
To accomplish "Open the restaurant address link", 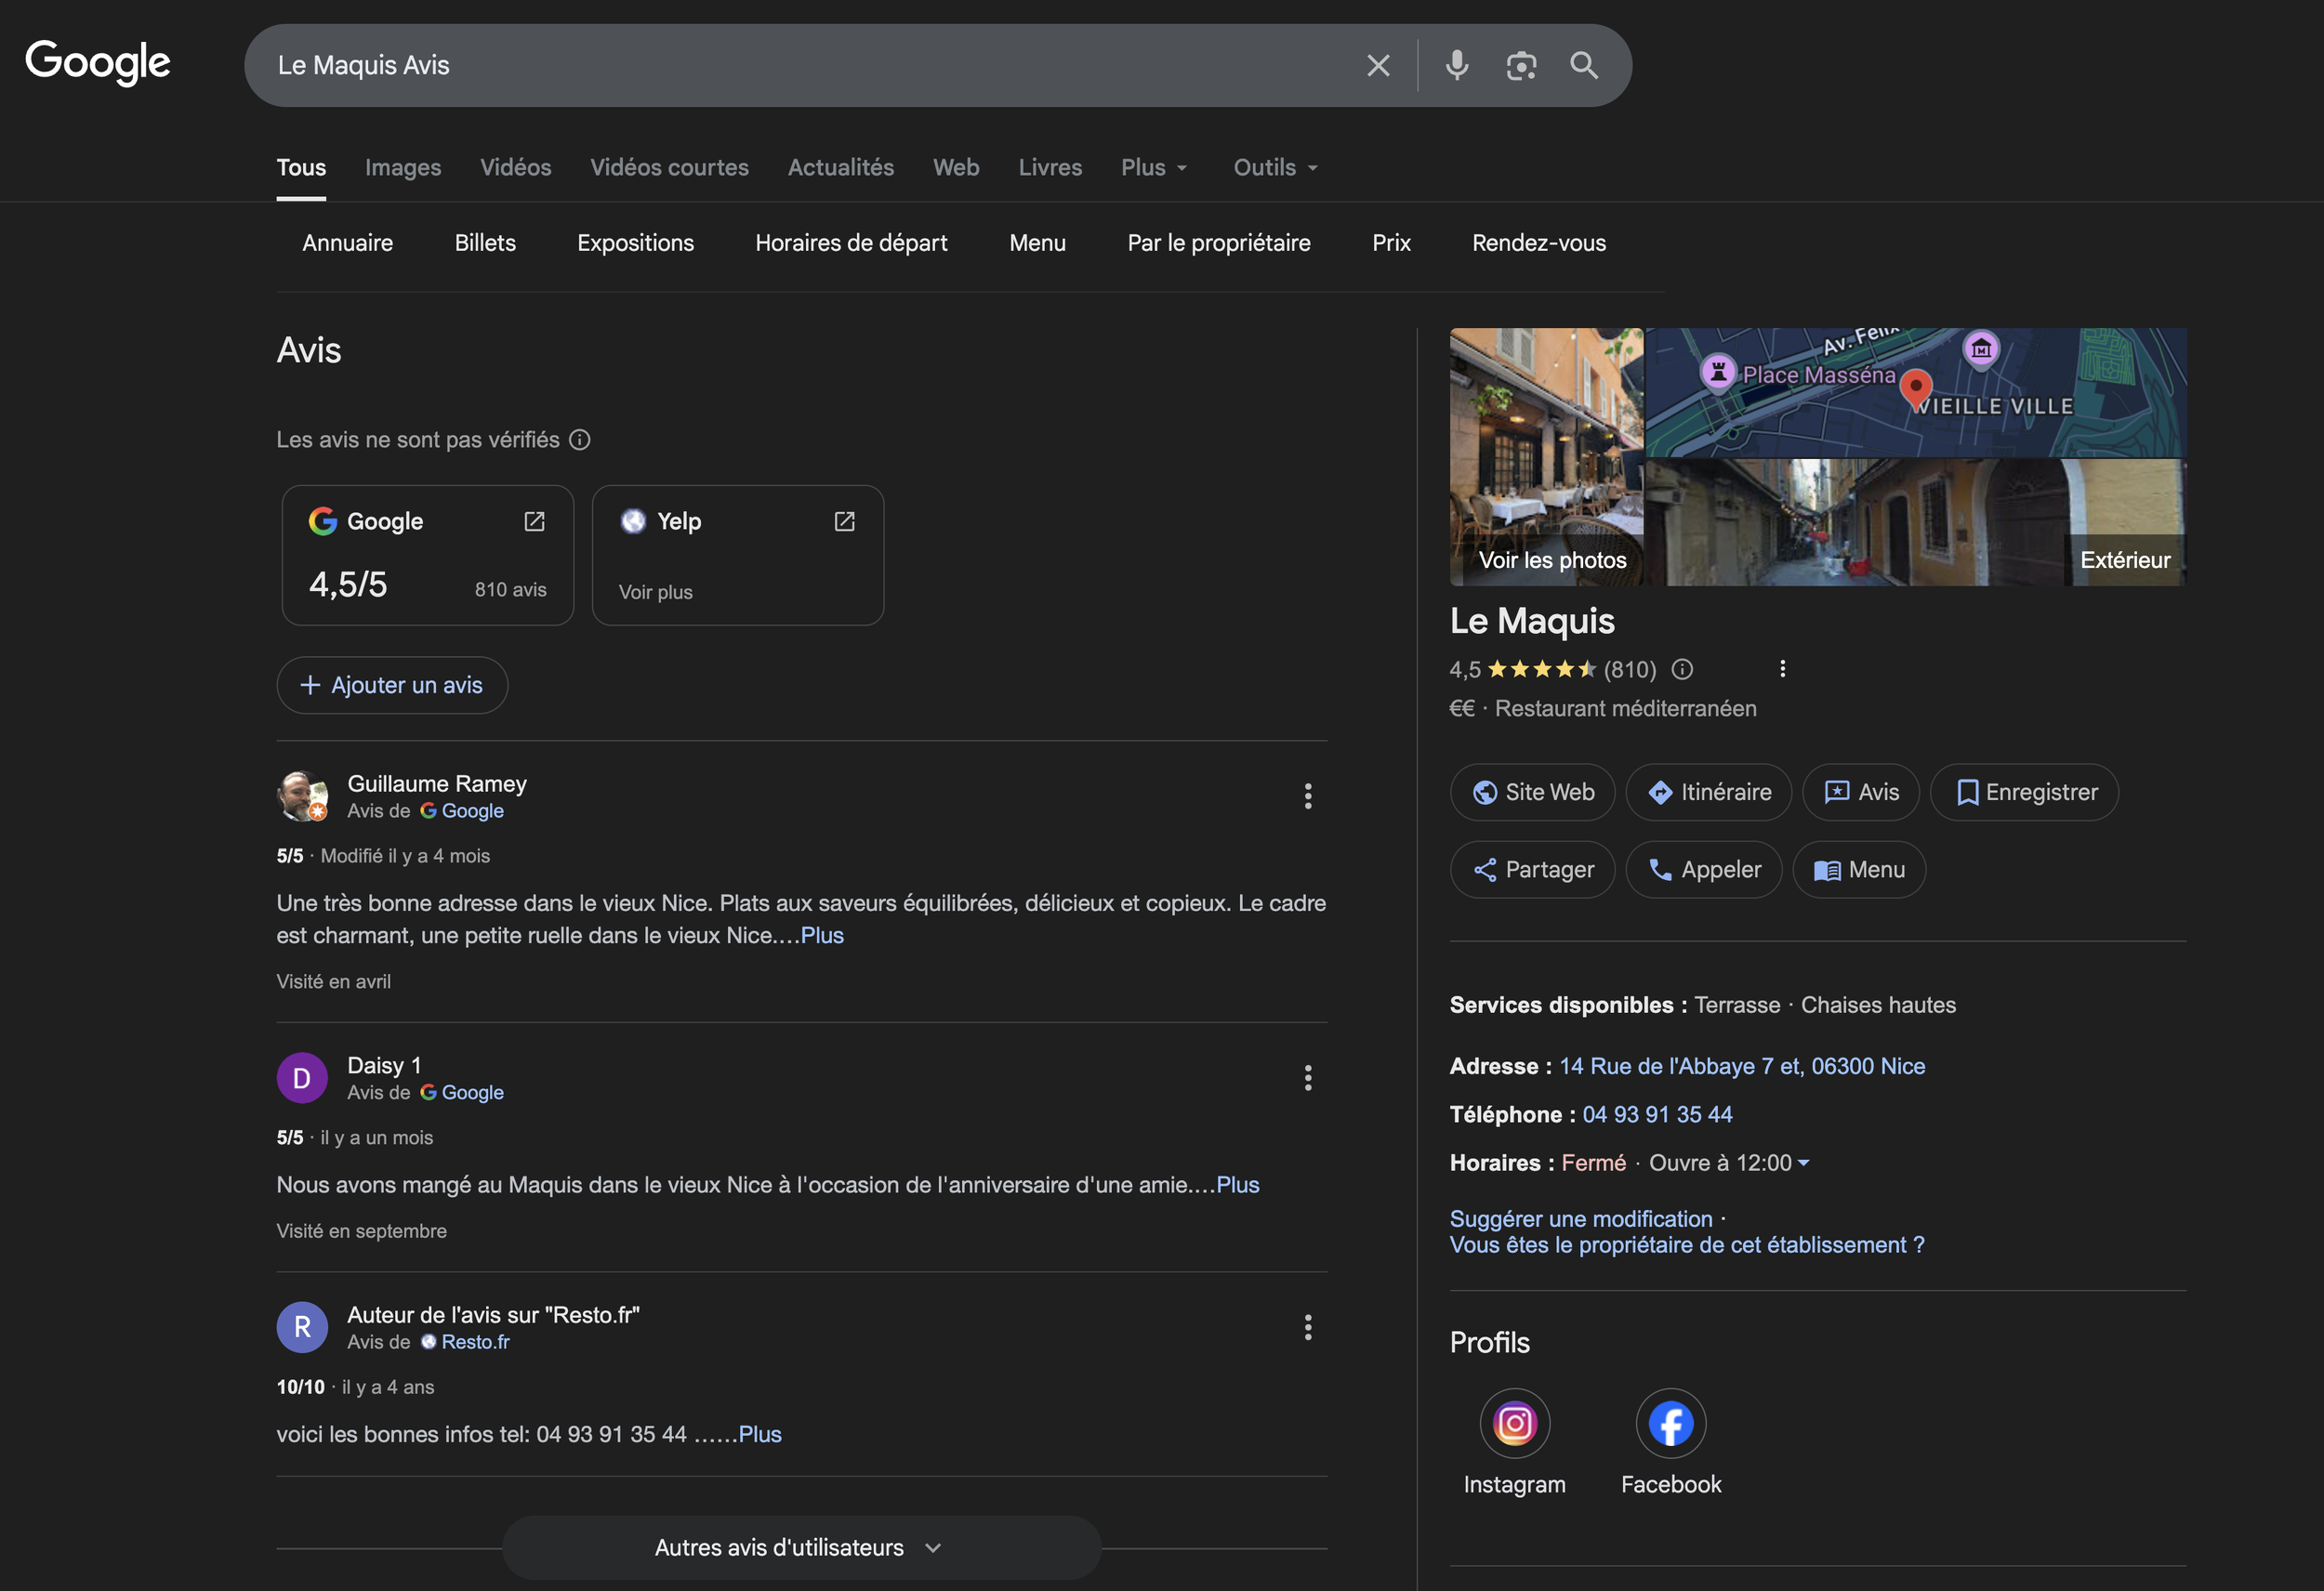I will (x=1742, y=1066).
